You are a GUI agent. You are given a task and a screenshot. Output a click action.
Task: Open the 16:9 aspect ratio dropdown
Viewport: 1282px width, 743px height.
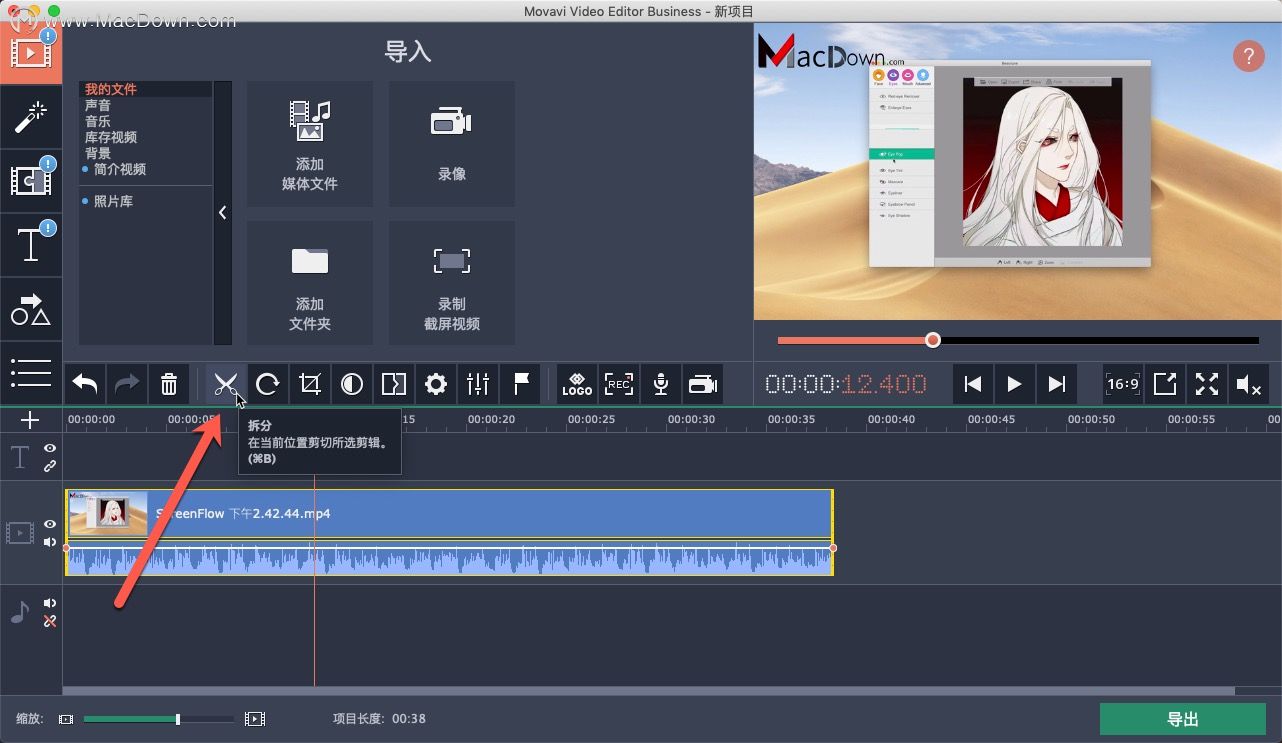pos(1123,384)
